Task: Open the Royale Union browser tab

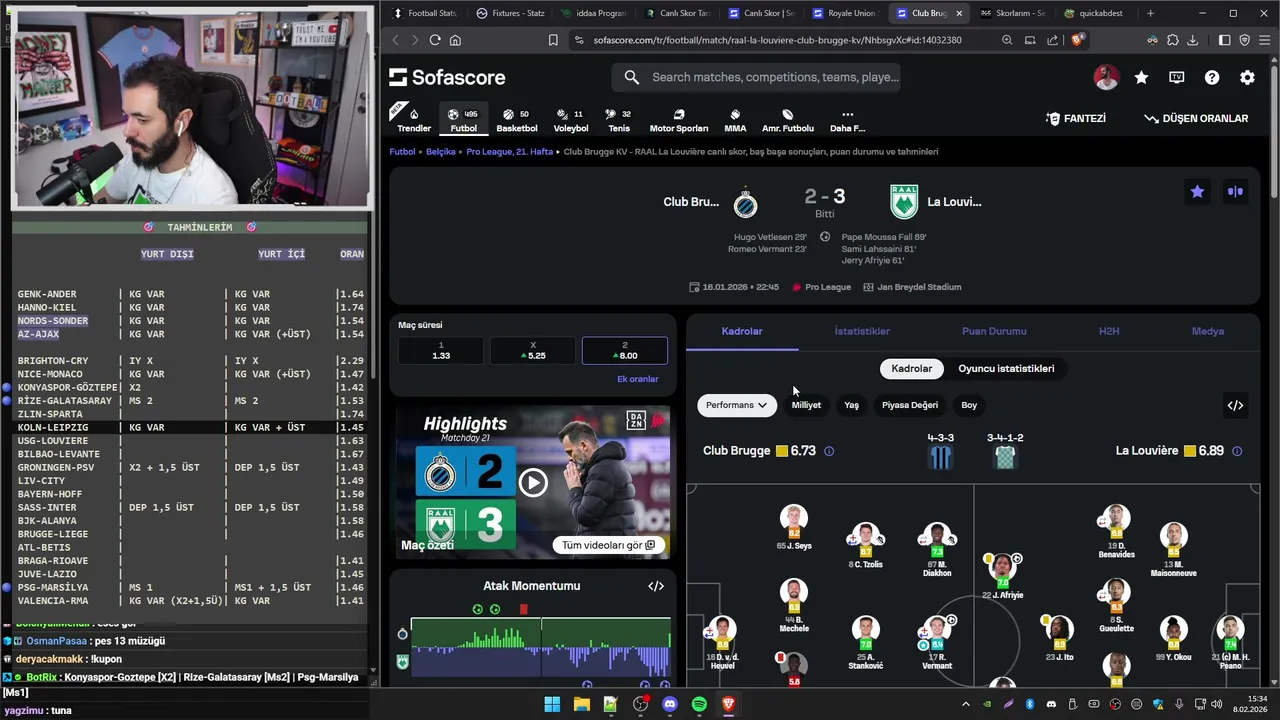Action: click(x=843, y=13)
